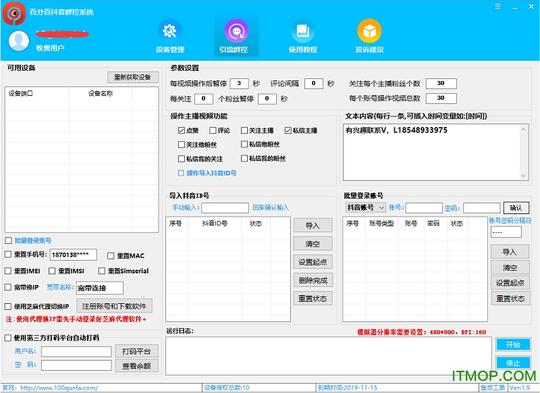Toggle 使用芝麻代理切换IP checkbox
540x393 pixels.
click(8, 306)
